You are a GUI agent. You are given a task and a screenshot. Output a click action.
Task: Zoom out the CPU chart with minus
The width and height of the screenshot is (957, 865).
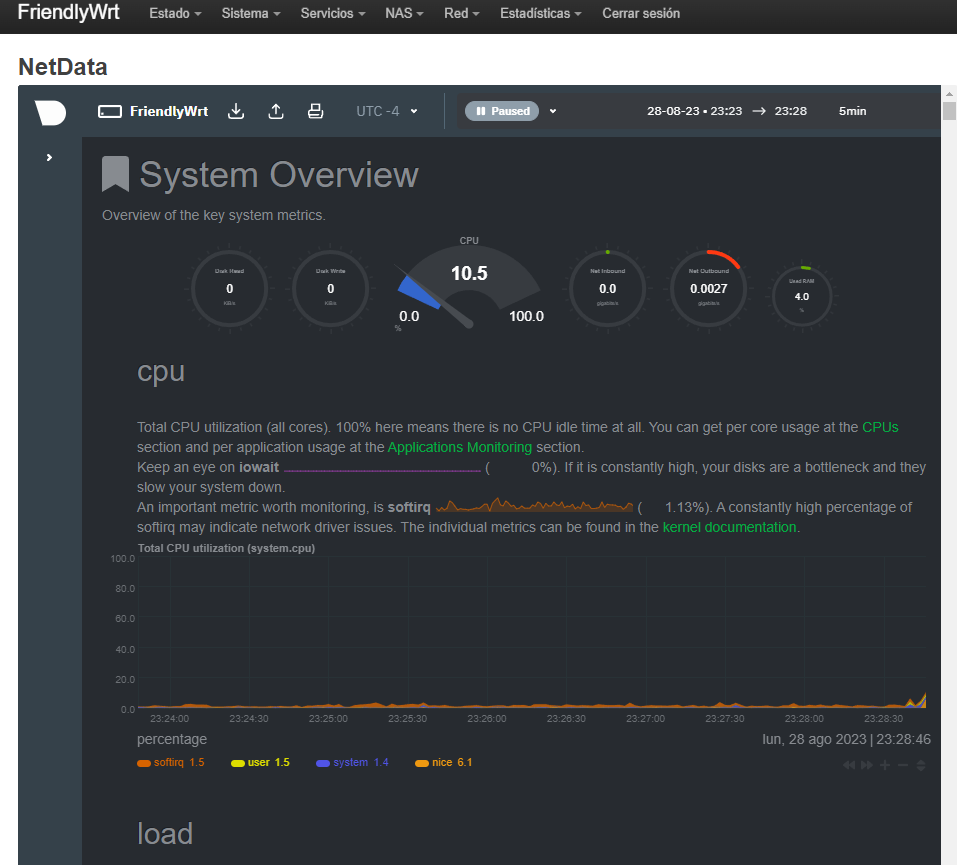click(903, 765)
